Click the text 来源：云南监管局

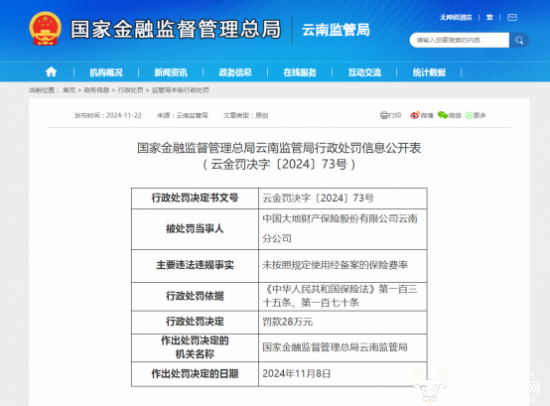coord(182,115)
